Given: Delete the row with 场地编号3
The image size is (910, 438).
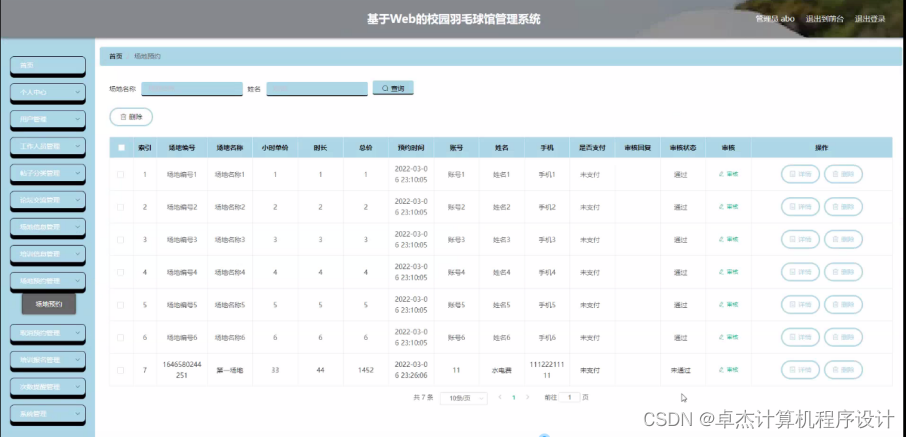Looking at the screenshot, I should click(843, 239).
